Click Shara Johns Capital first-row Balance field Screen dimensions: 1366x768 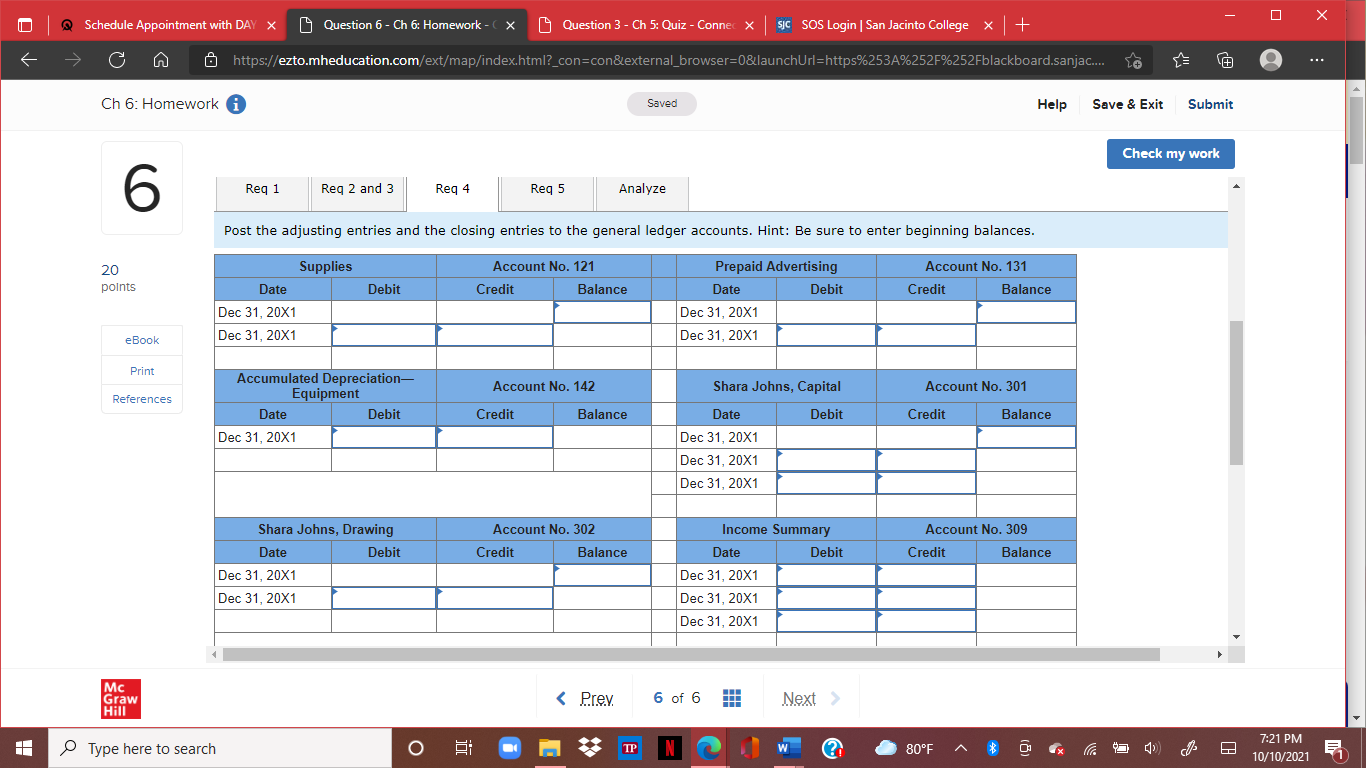tap(1026, 438)
